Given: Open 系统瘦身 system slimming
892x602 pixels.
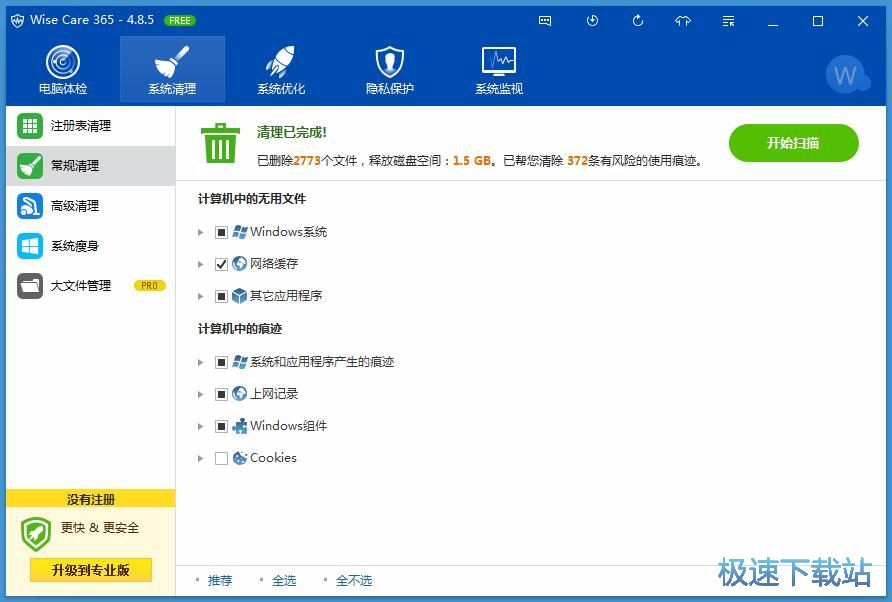Looking at the screenshot, I should tap(90, 246).
